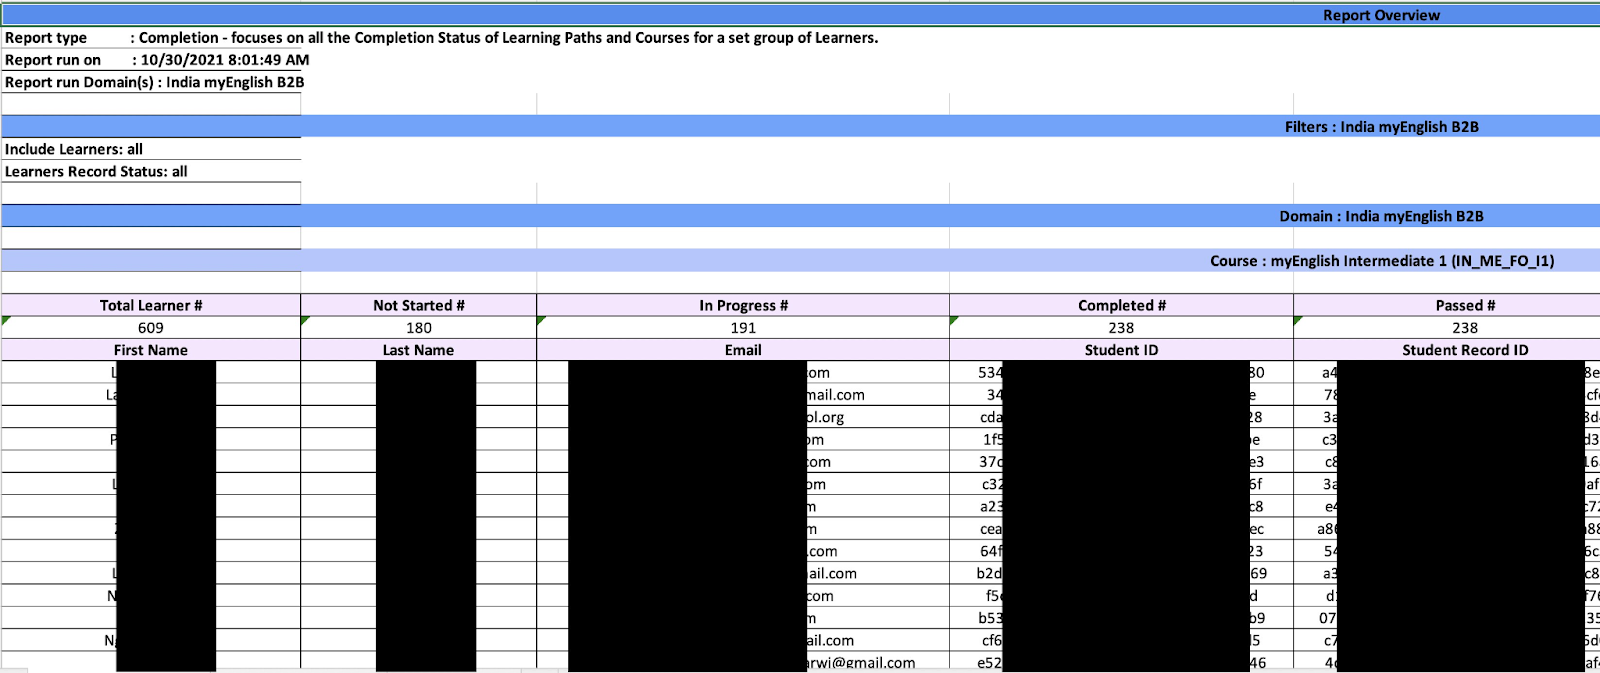Image resolution: width=1600 pixels, height=673 pixels.
Task: Select the Report Overview header cell
Action: [800, 15]
